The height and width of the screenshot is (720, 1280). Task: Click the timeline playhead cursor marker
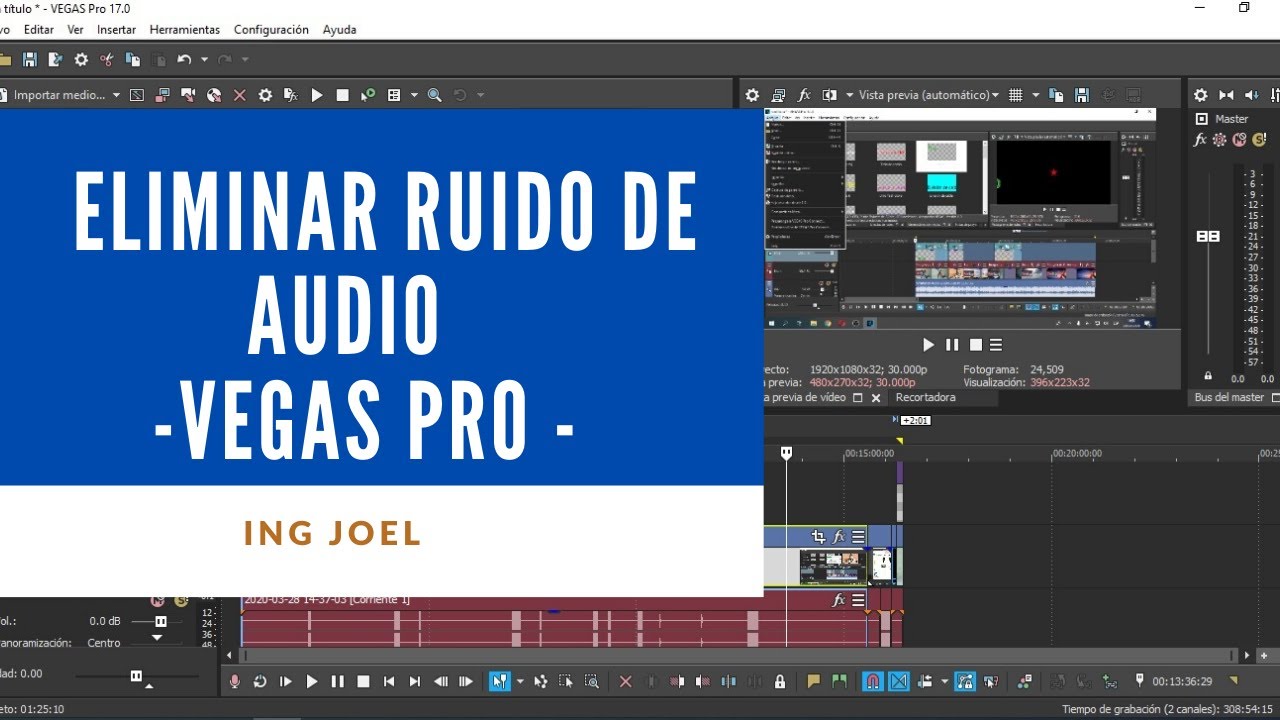click(x=786, y=453)
